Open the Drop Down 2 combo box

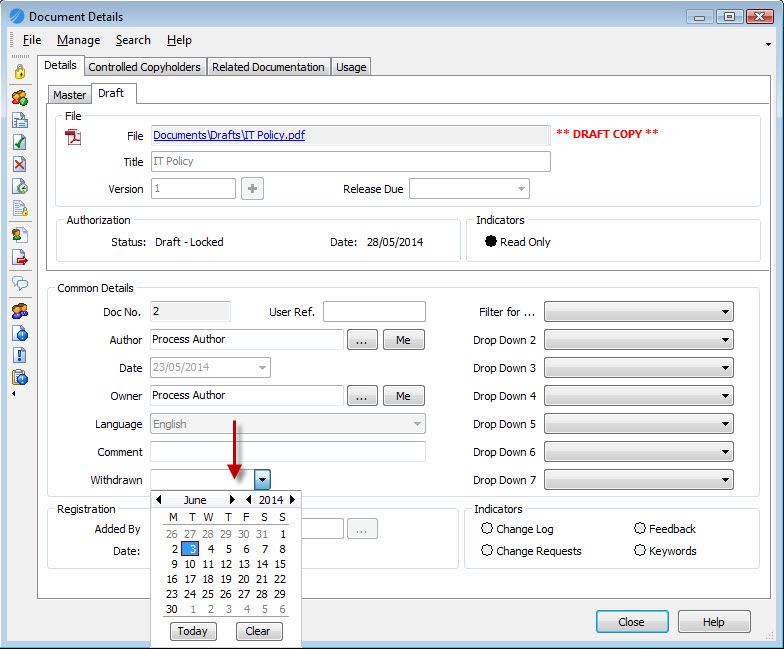coord(638,340)
